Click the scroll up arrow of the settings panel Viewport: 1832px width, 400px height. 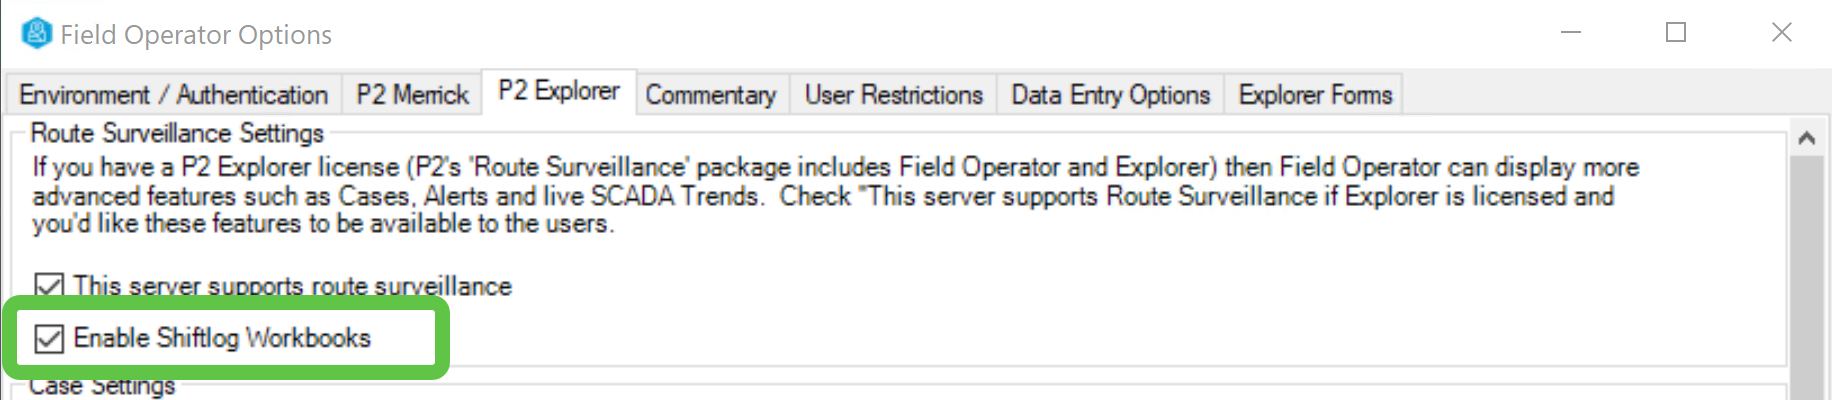(1806, 139)
